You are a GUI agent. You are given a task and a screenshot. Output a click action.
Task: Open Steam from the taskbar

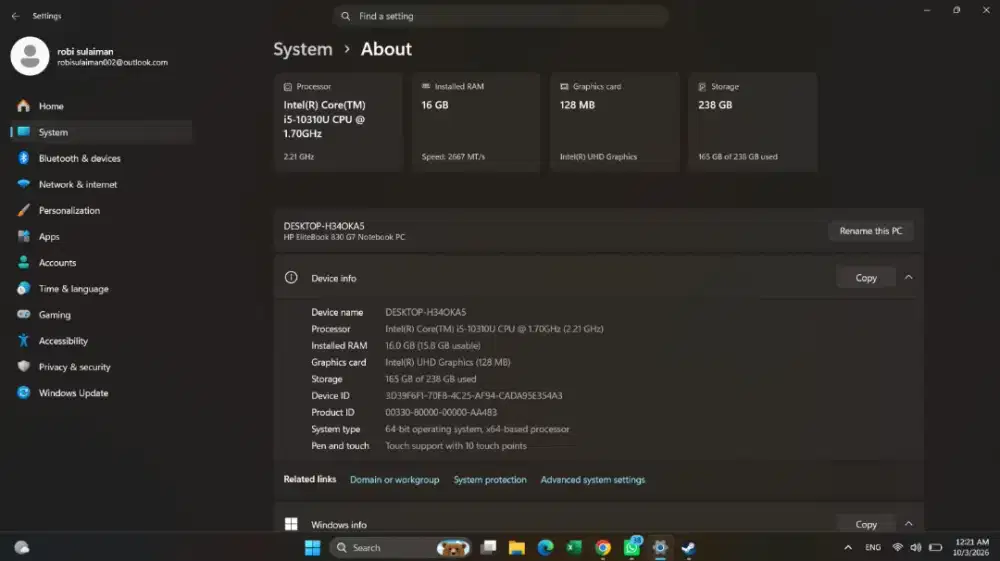689,548
